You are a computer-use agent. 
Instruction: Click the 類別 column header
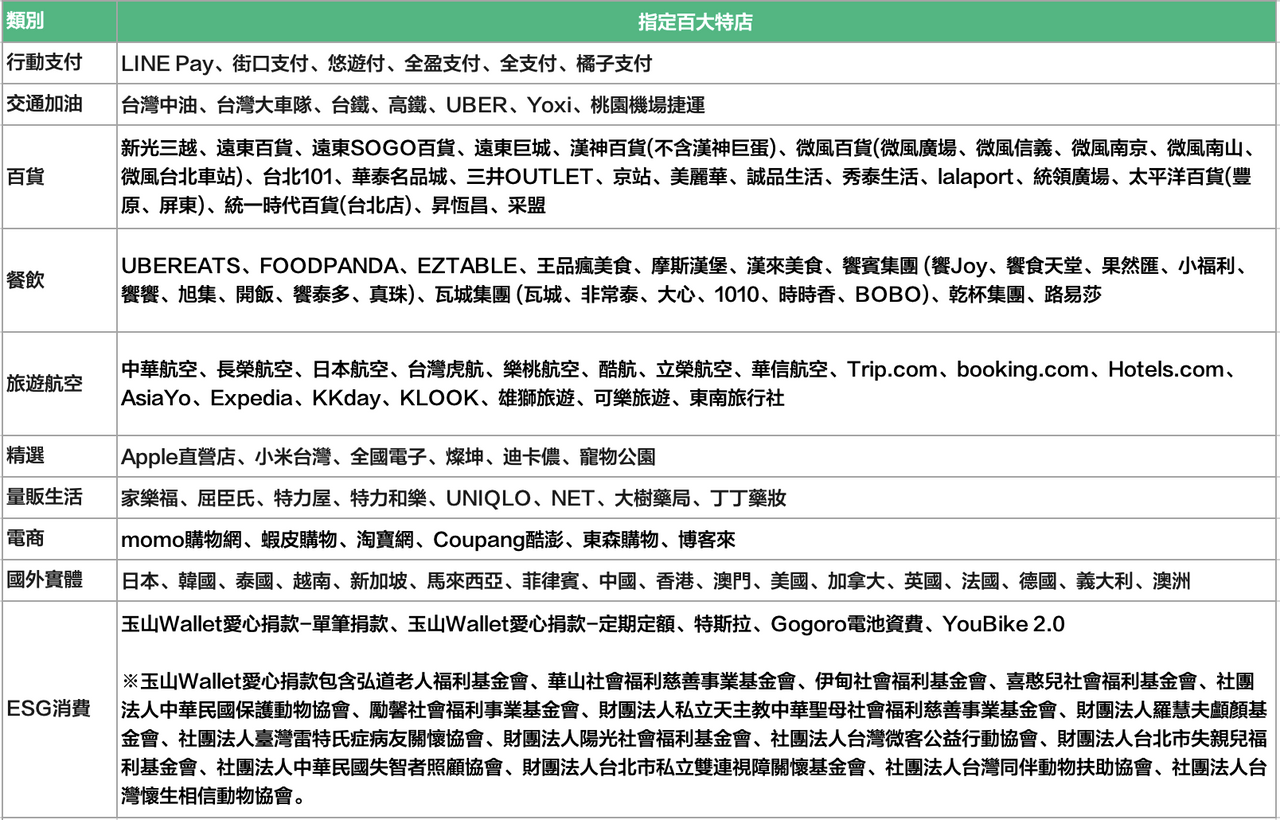tap(58, 21)
